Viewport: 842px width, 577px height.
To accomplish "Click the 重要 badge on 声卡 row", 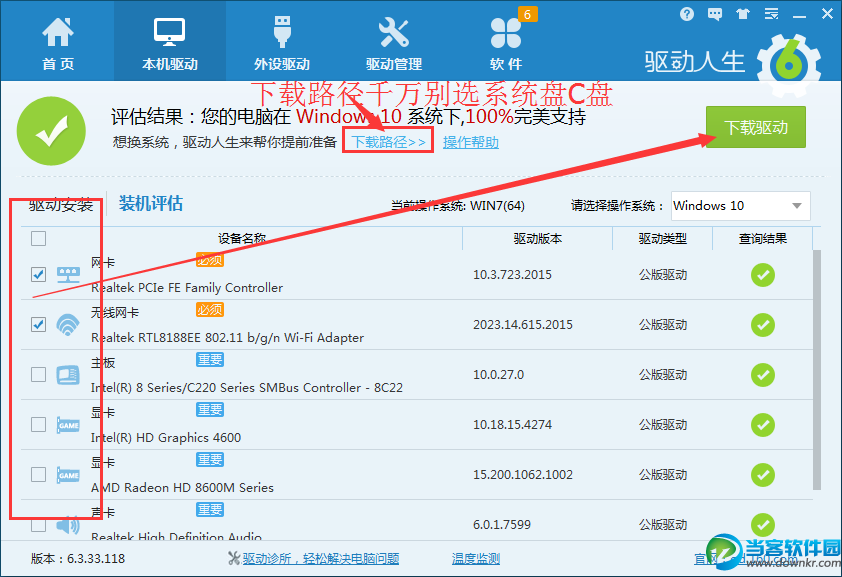I will (x=210, y=509).
